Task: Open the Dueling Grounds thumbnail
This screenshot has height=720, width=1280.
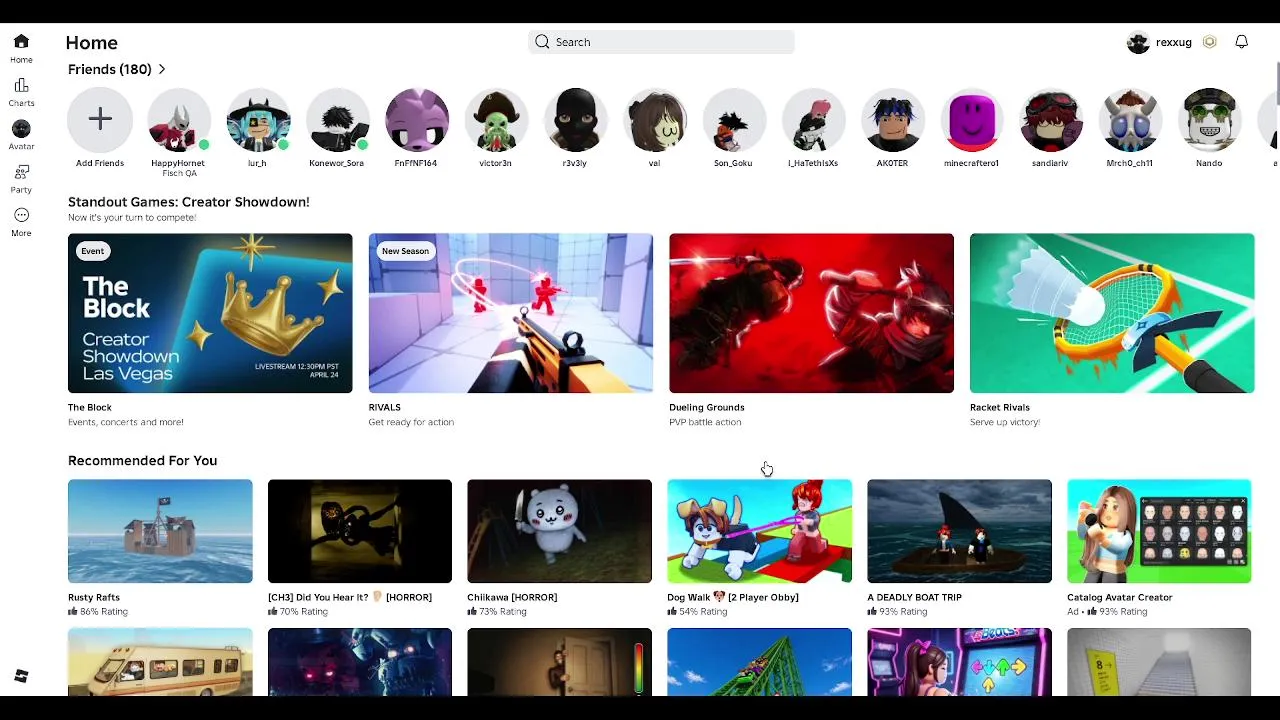Action: click(811, 313)
